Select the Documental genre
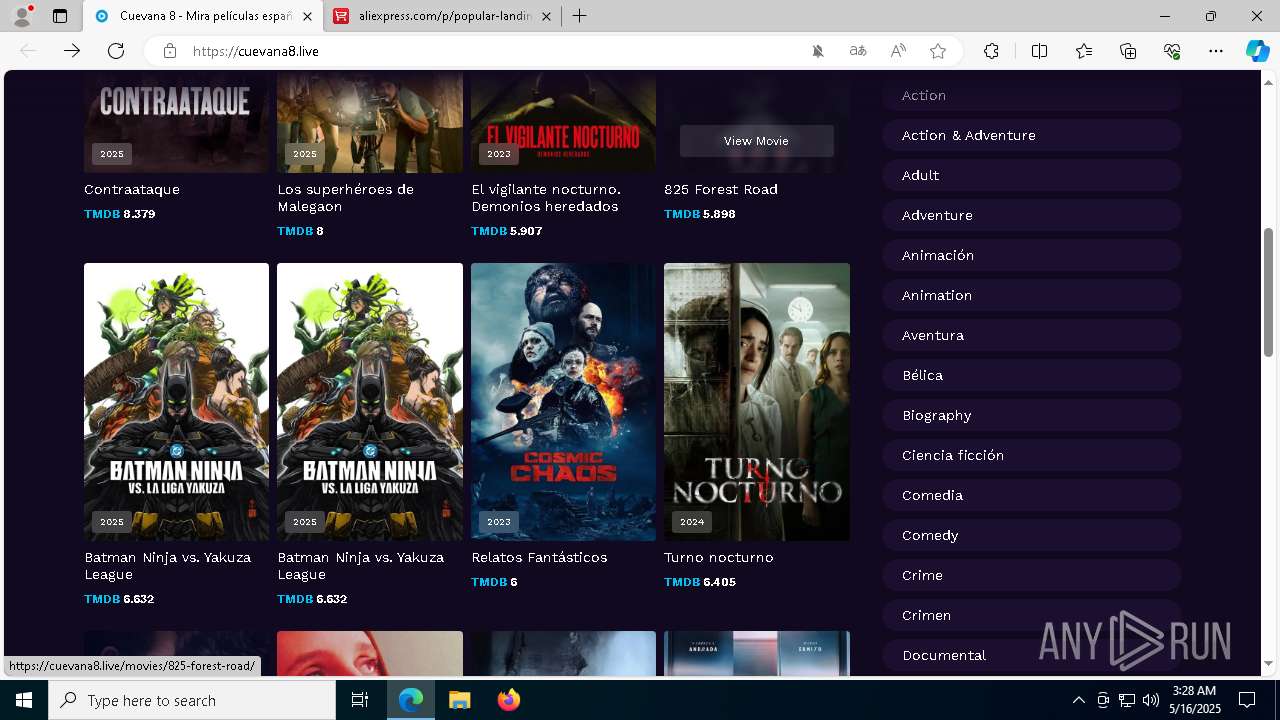This screenshot has height=720, width=1280. click(1032, 655)
